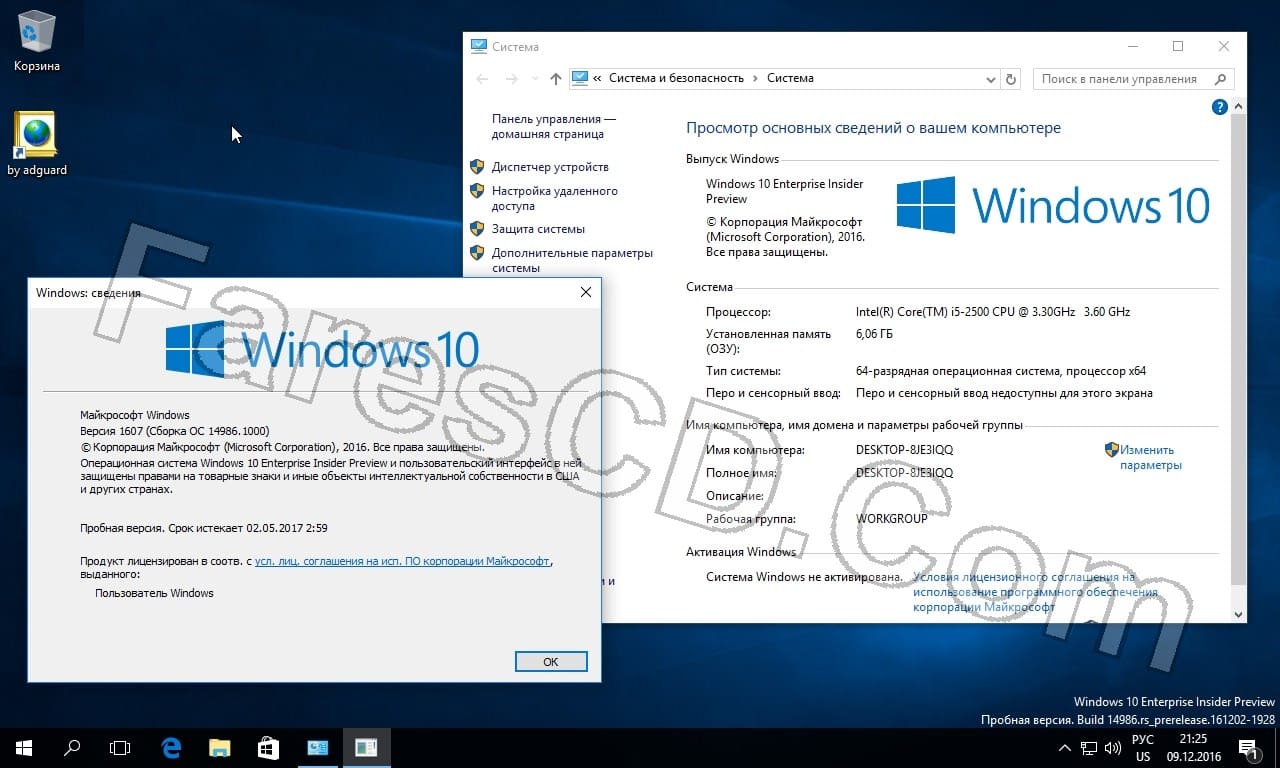Click 'Версия 1607 (Сборка ОС 14986.1000)' text
The width and height of the screenshot is (1280, 768).
click(174, 431)
